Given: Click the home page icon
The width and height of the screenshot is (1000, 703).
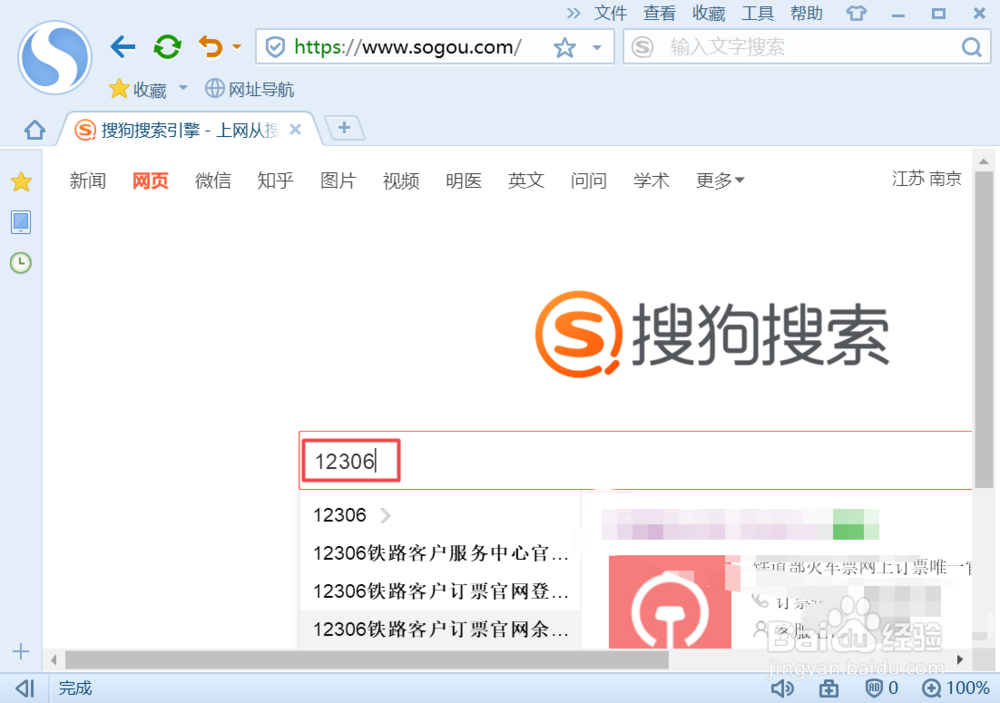Looking at the screenshot, I should (x=34, y=130).
